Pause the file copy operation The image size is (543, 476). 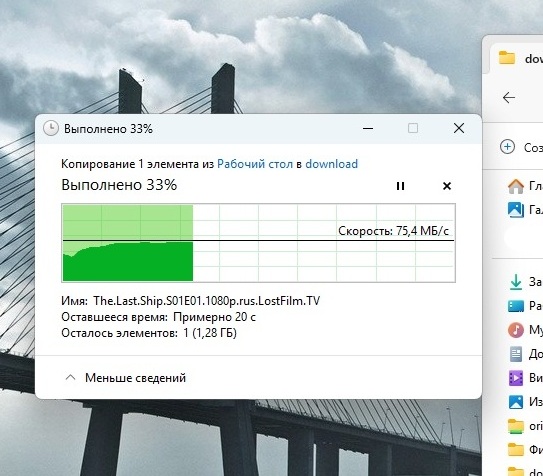click(400, 186)
